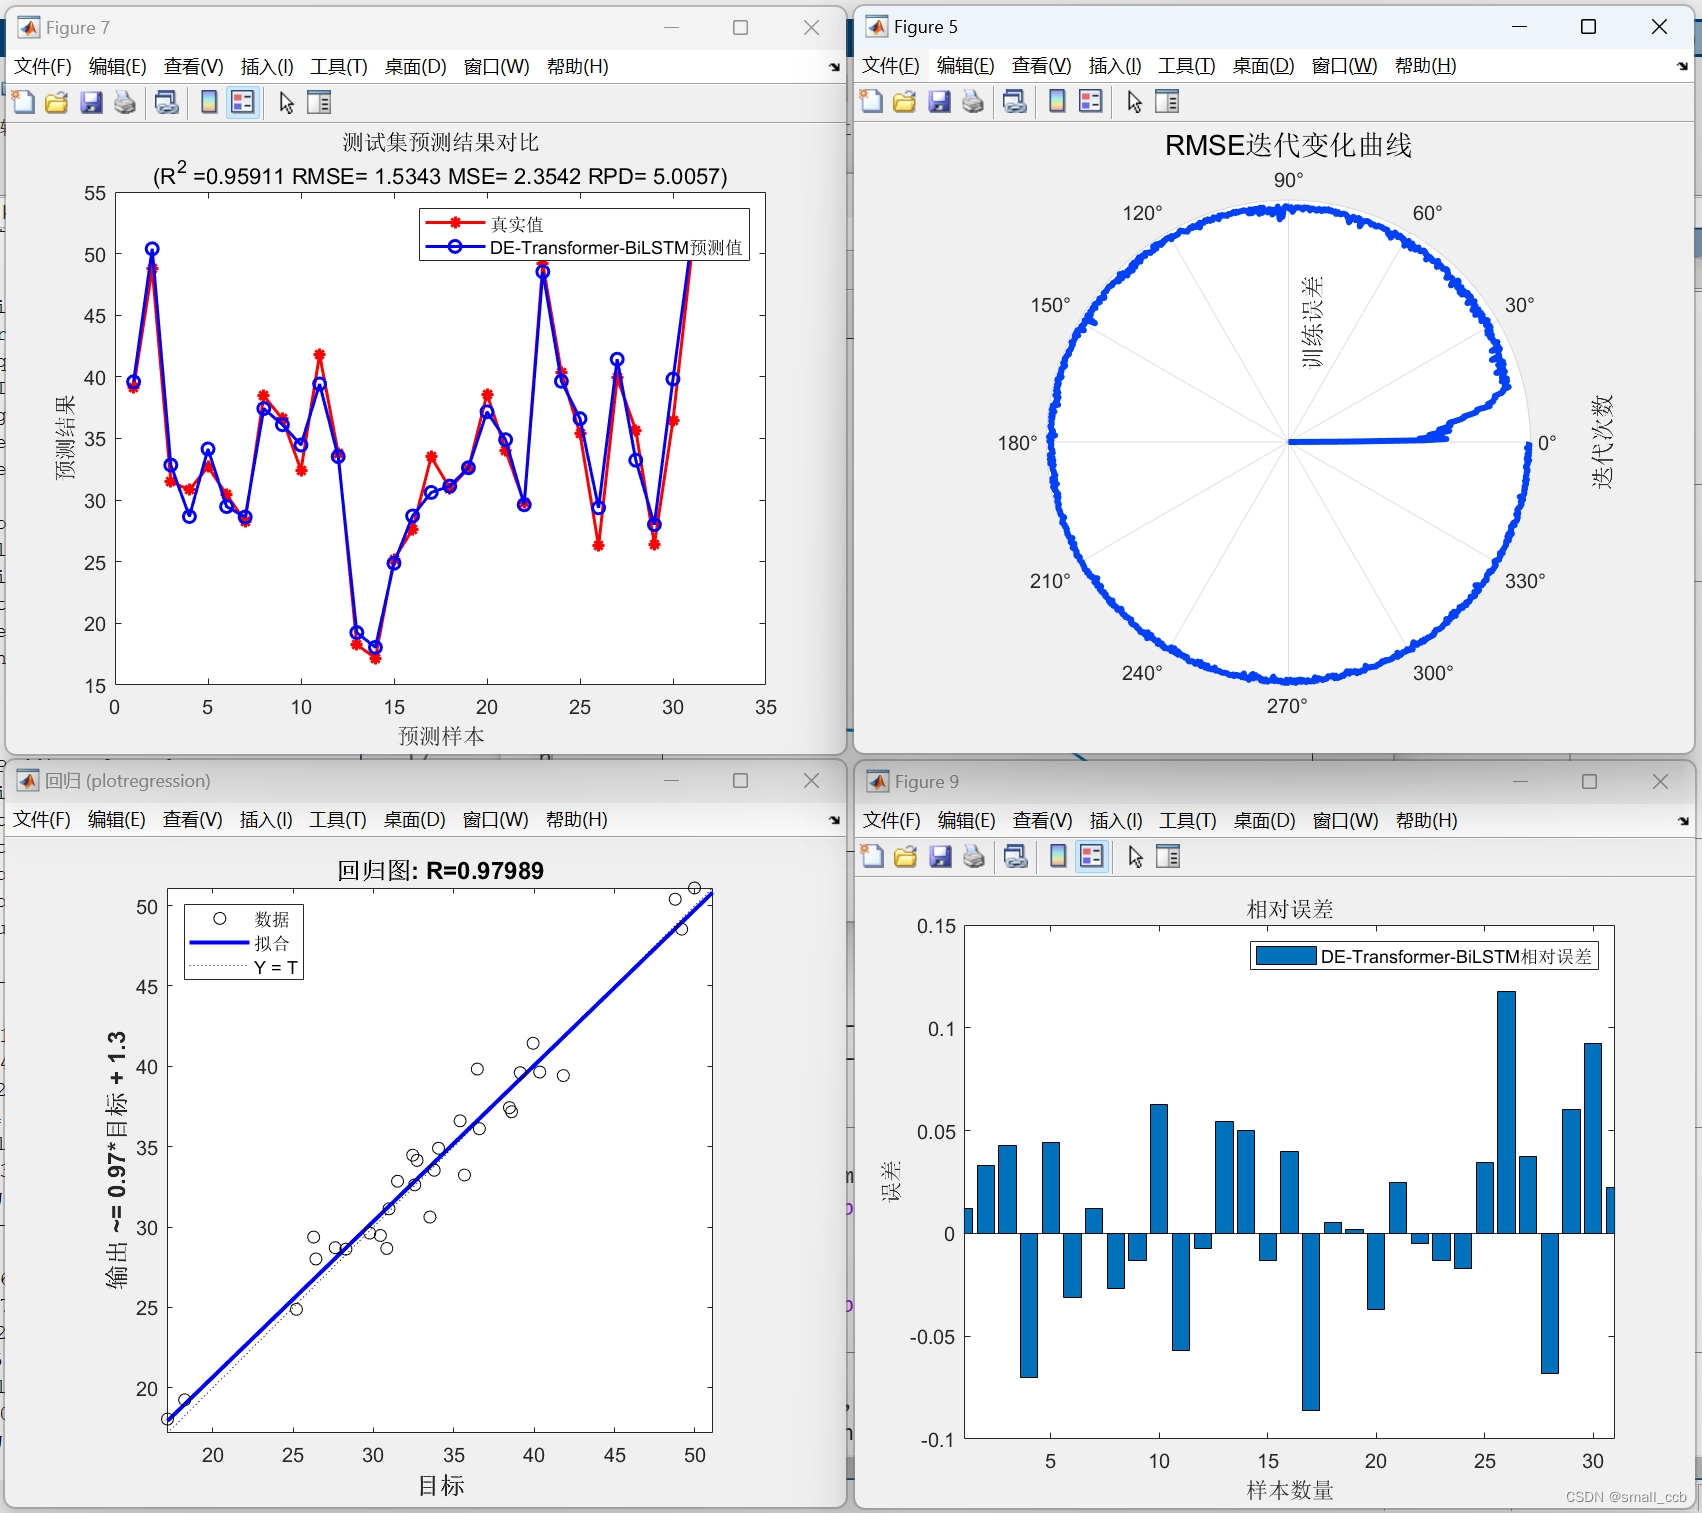This screenshot has width=1702, height=1513.
Task: Click dock arrow in Figure 7 menu bar
Action: [834, 67]
